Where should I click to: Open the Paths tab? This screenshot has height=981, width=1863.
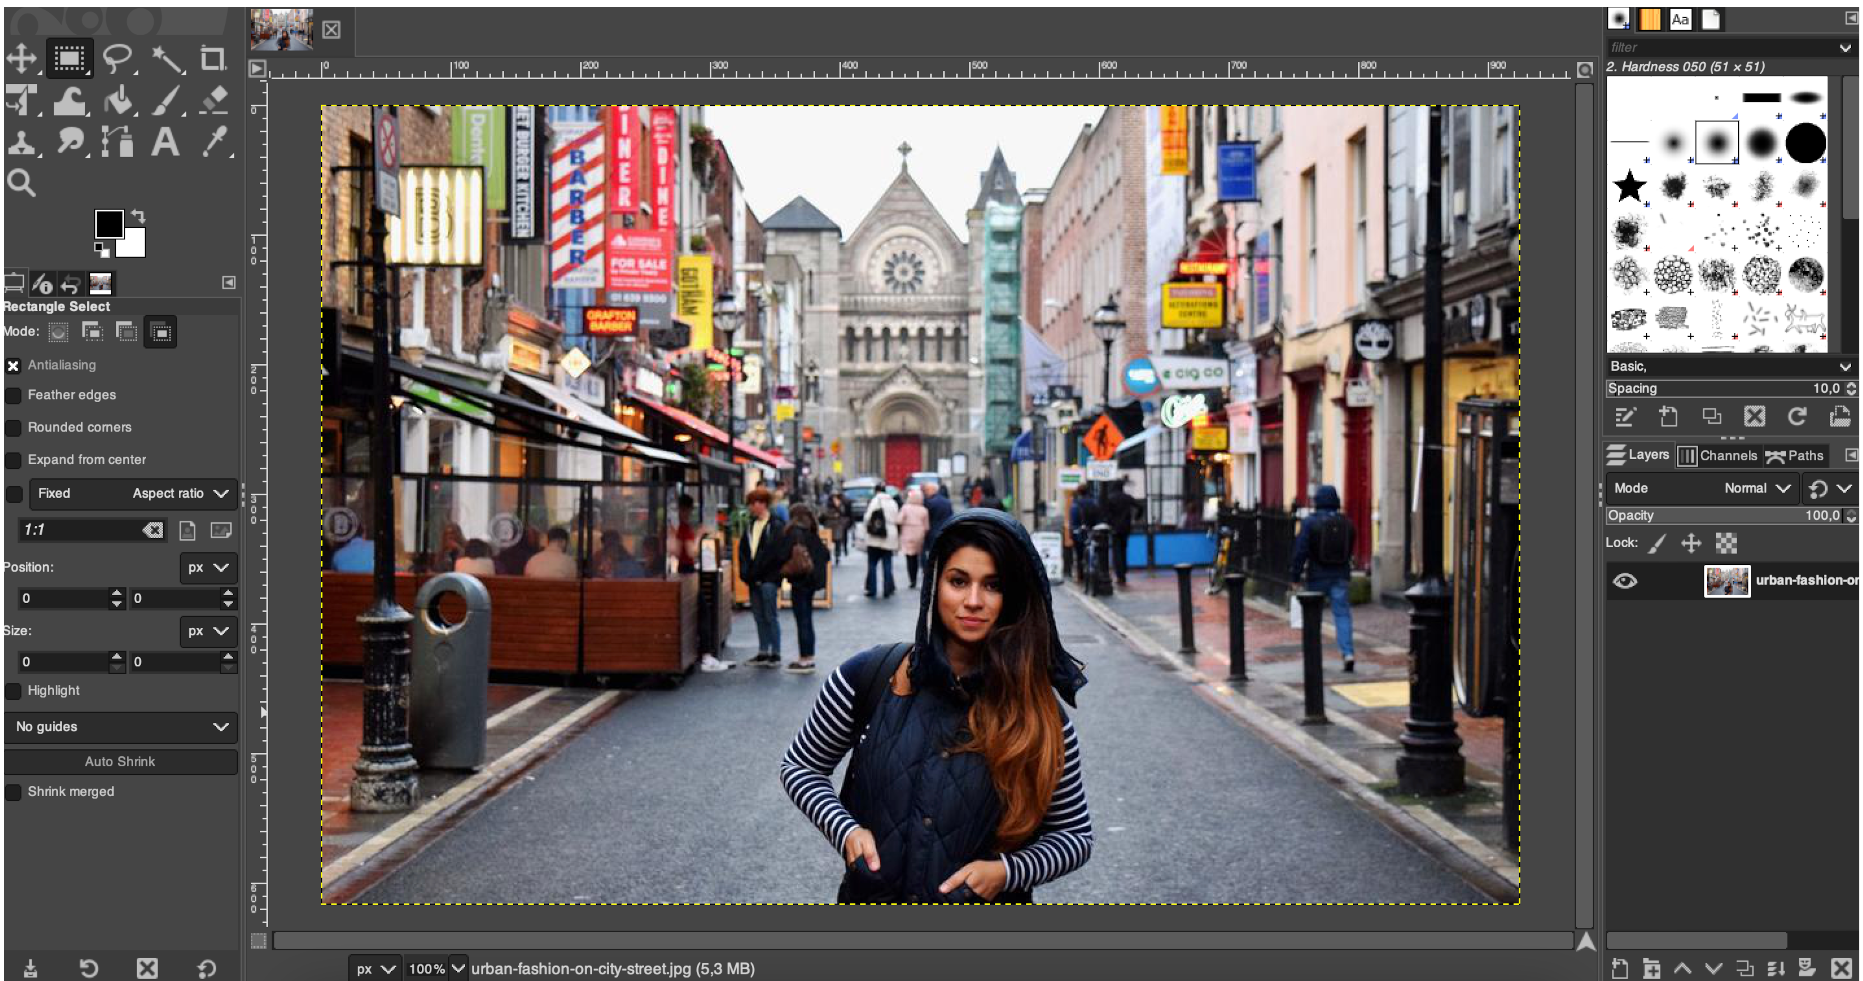[1797, 455]
